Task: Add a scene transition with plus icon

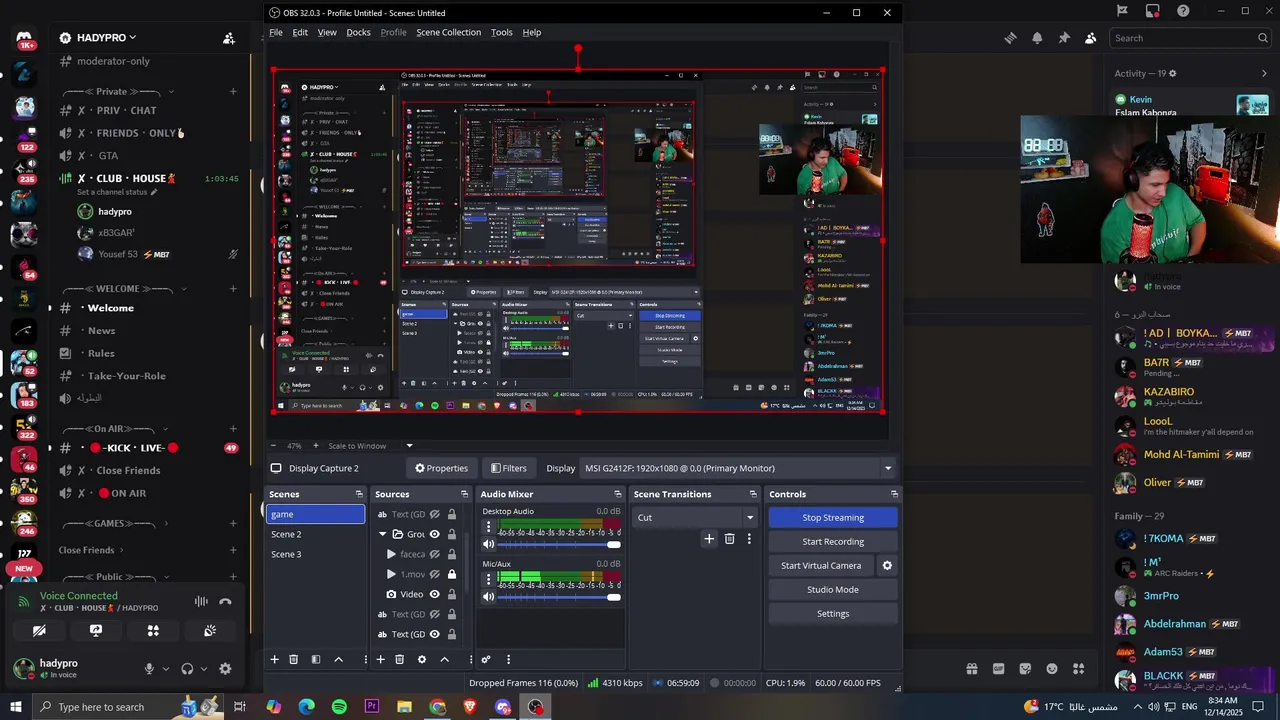Action: tap(709, 539)
